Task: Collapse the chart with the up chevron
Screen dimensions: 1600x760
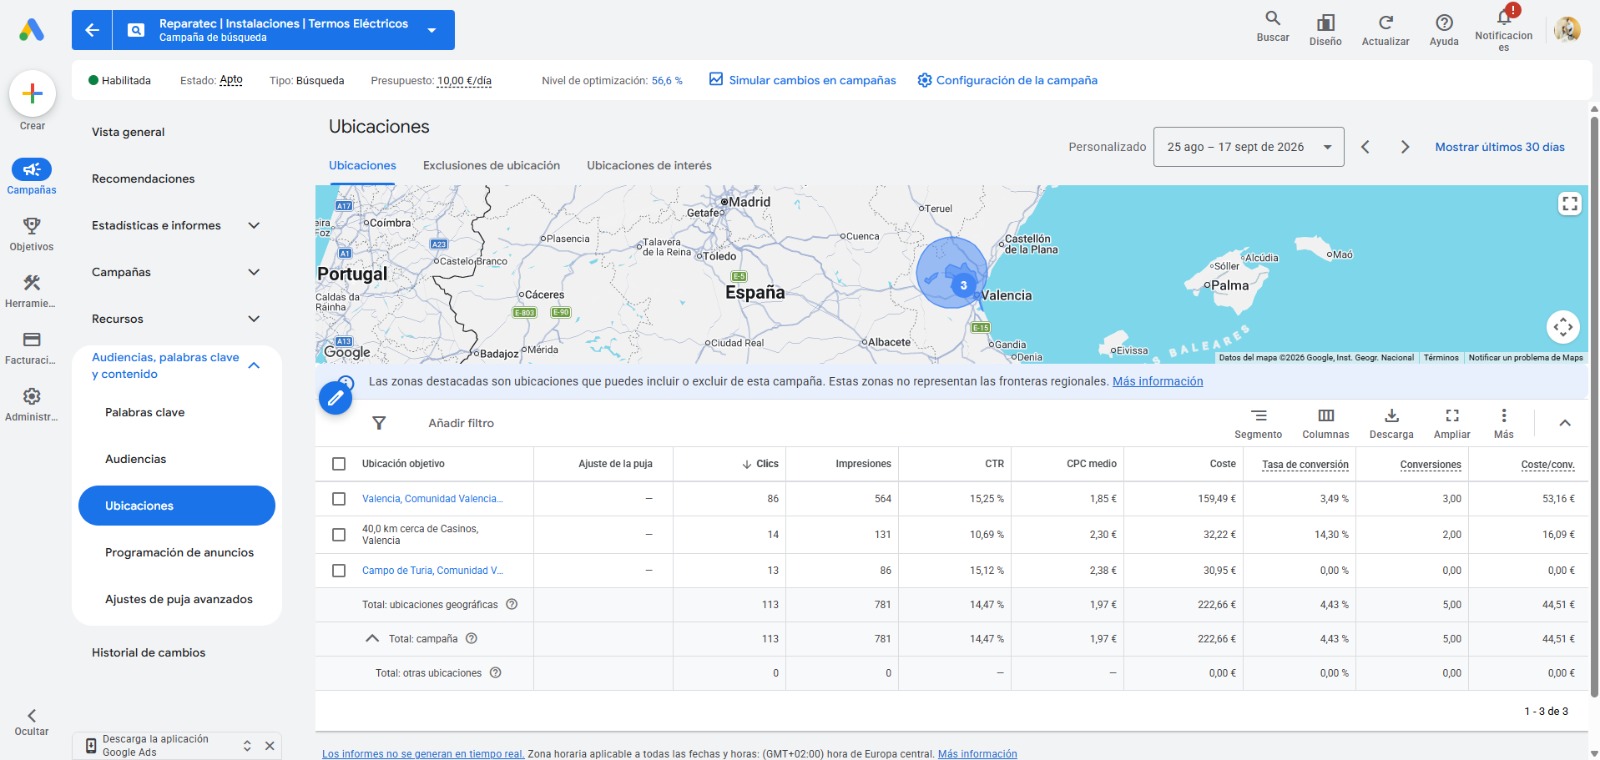Action: coord(1565,423)
